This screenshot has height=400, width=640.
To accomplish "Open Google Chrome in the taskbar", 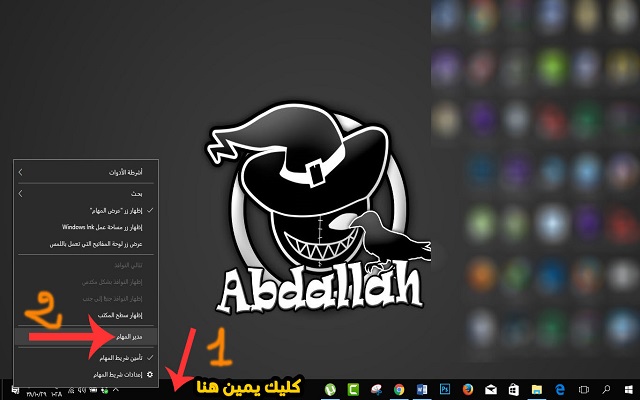I will 399,389.
